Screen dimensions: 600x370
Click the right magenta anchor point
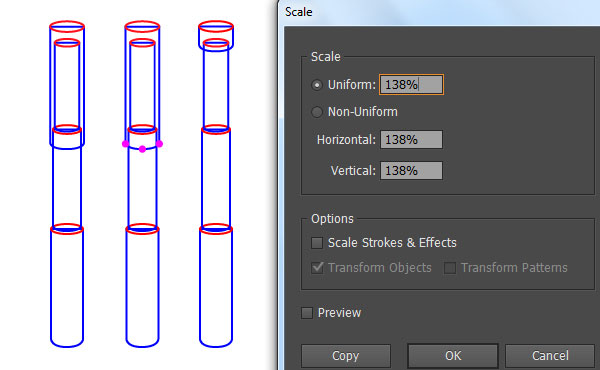[x=160, y=144]
